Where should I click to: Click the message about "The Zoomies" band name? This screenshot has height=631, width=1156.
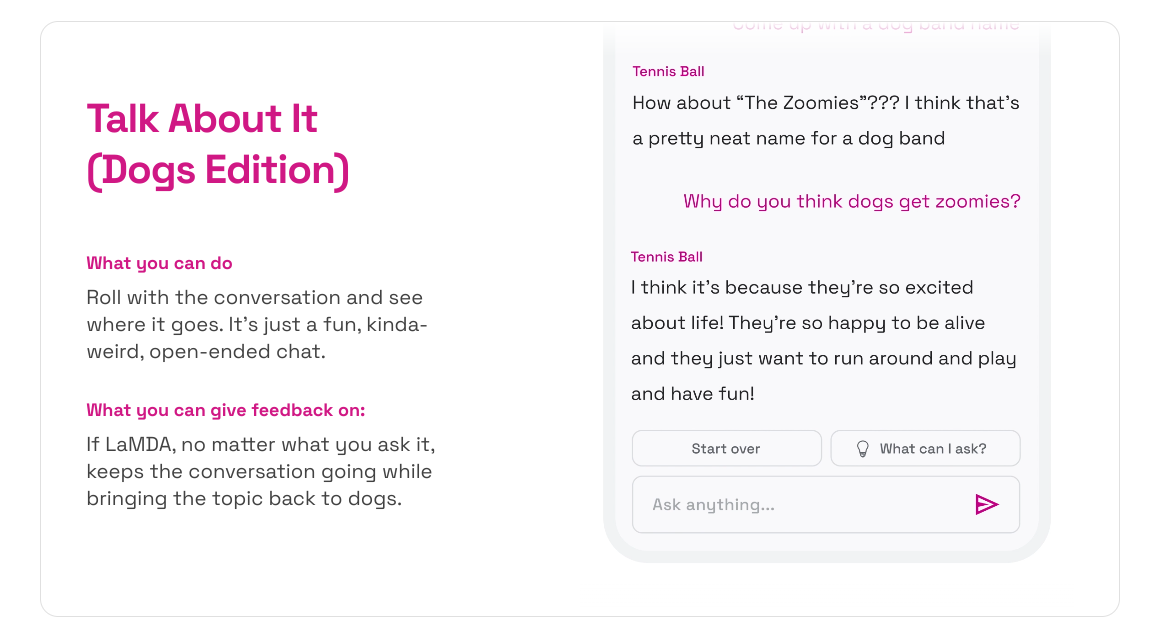pyautogui.click(x=824, y=120)
